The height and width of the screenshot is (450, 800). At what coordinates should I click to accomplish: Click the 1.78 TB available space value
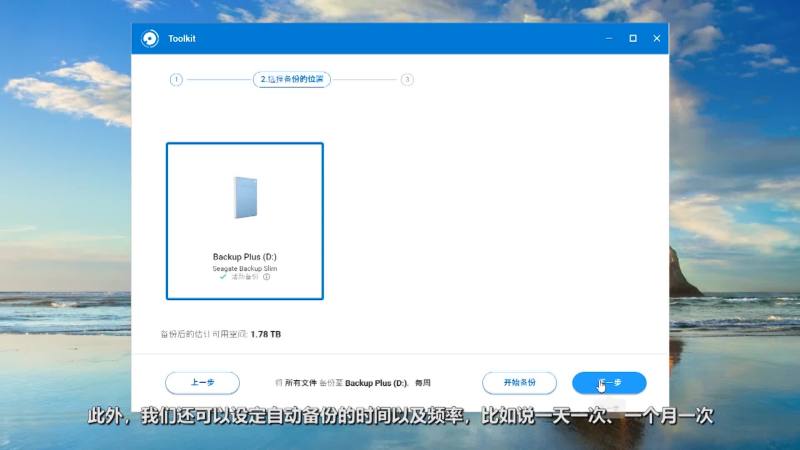tap(266, 334)
